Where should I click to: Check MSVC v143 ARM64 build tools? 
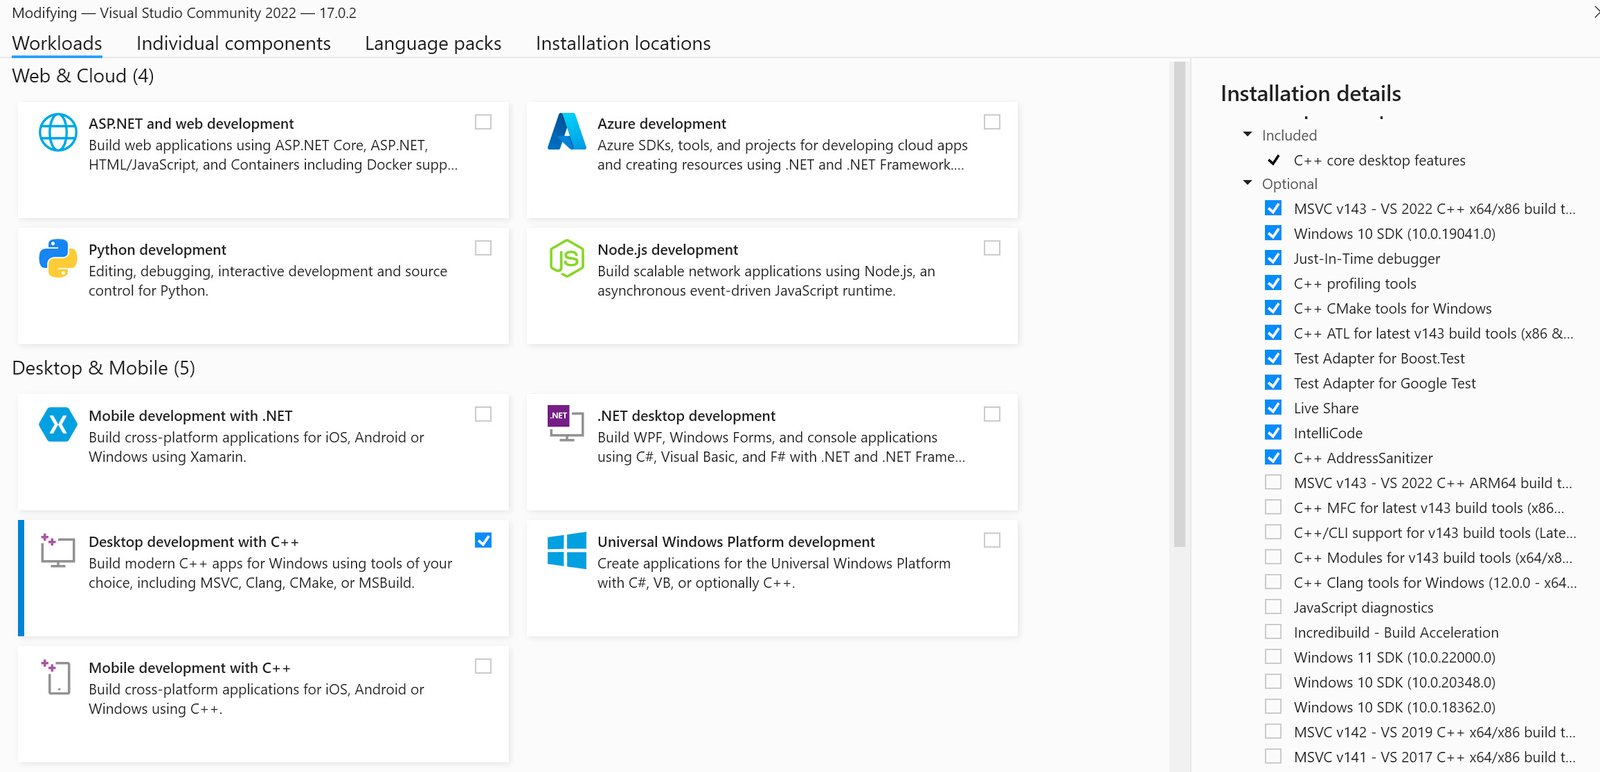coord(1273,482)
